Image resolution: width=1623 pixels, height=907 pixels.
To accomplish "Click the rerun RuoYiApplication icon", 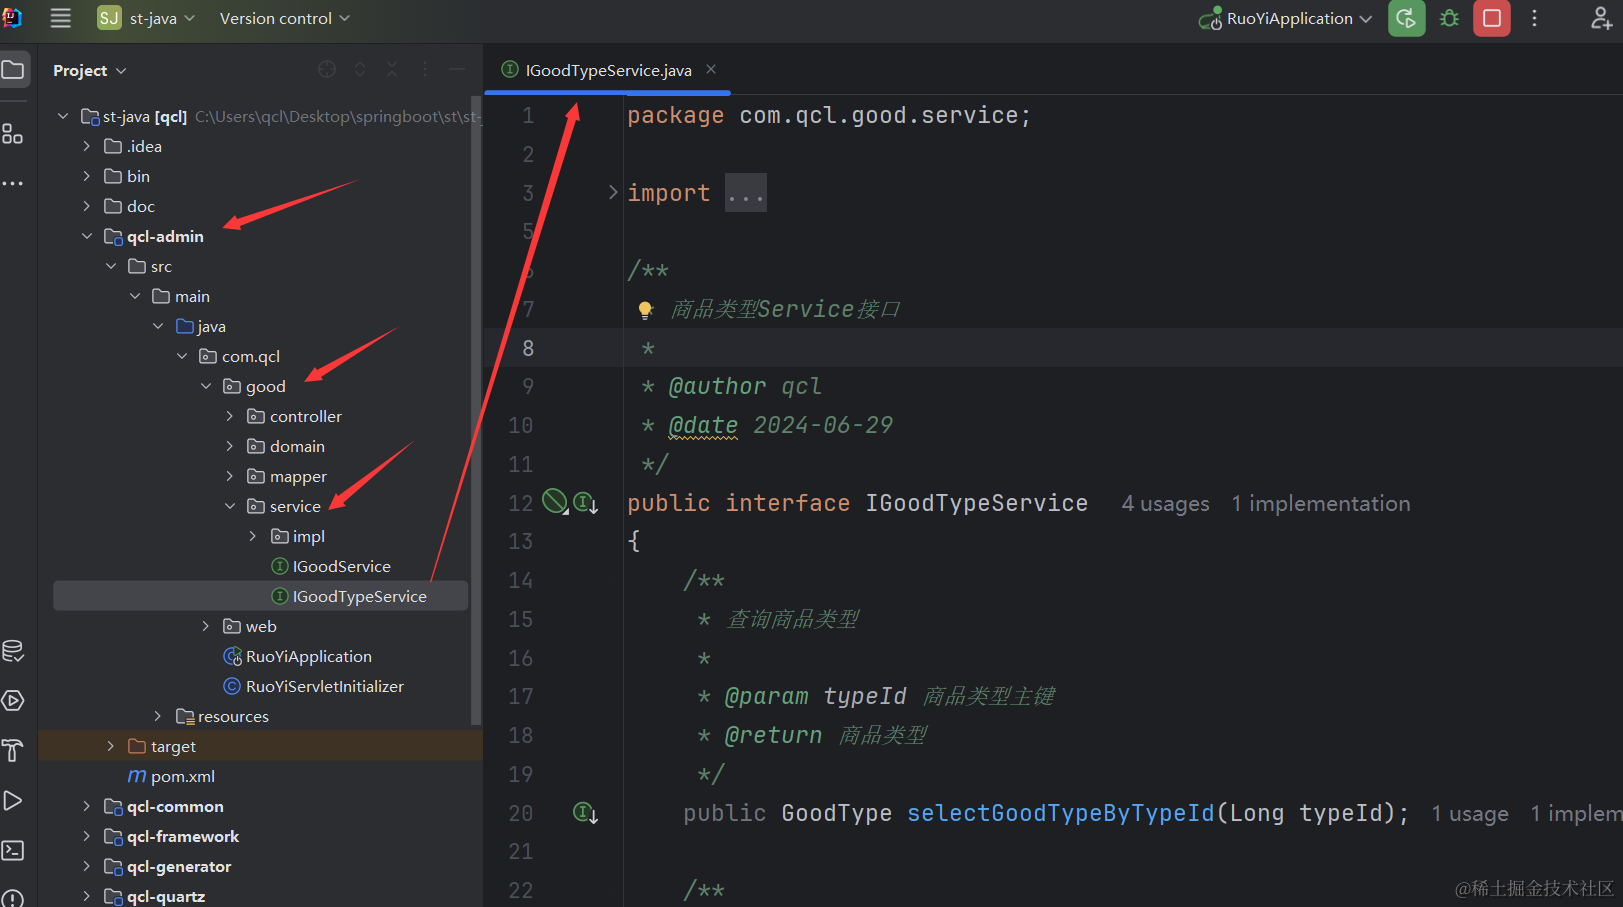I will [1406, 18].
